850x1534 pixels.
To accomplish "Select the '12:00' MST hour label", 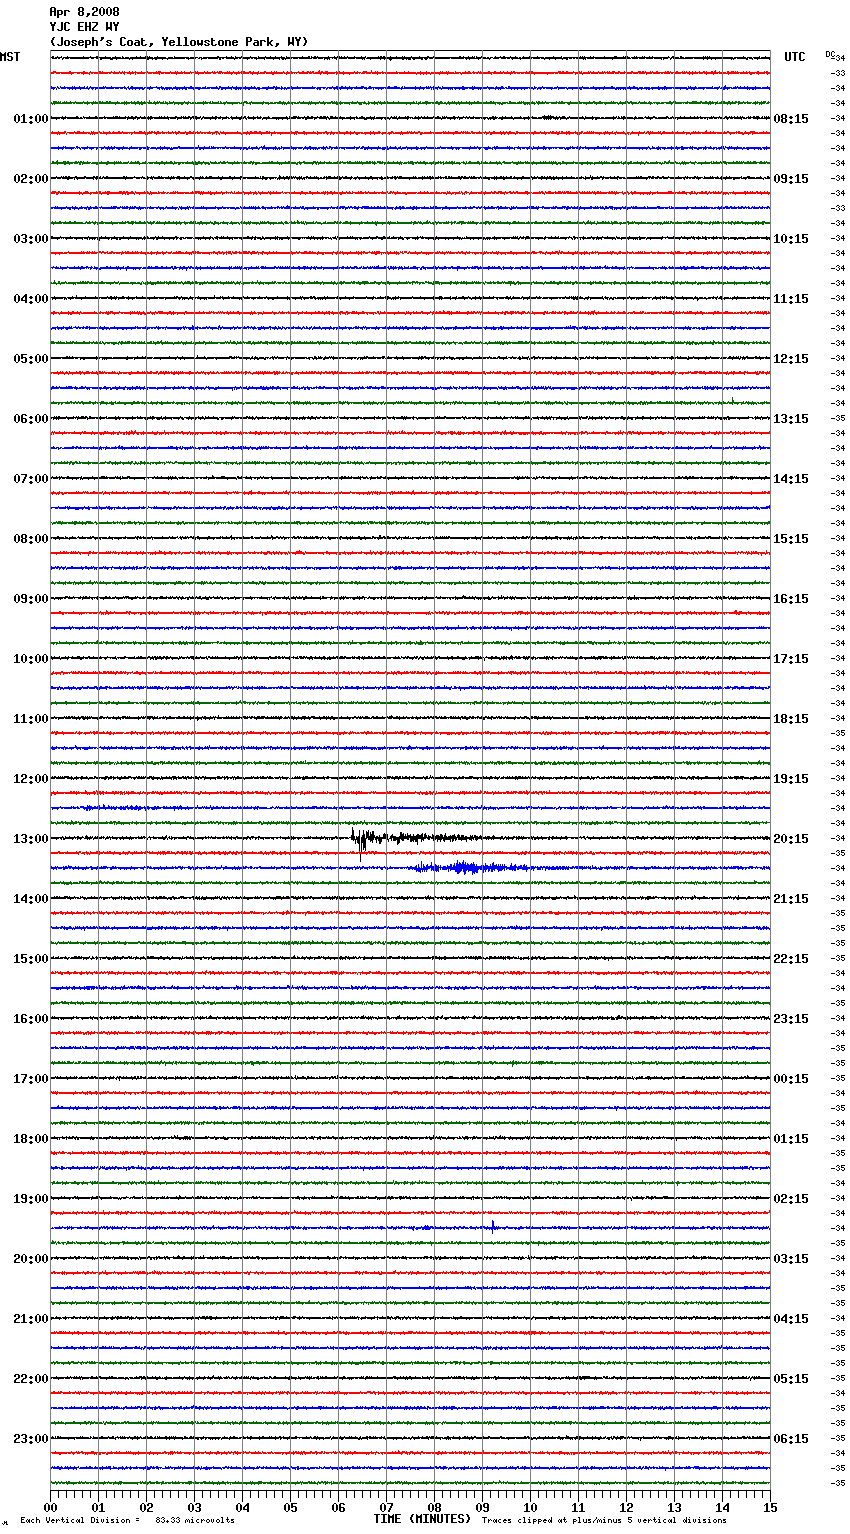I will tap(31, 779).
